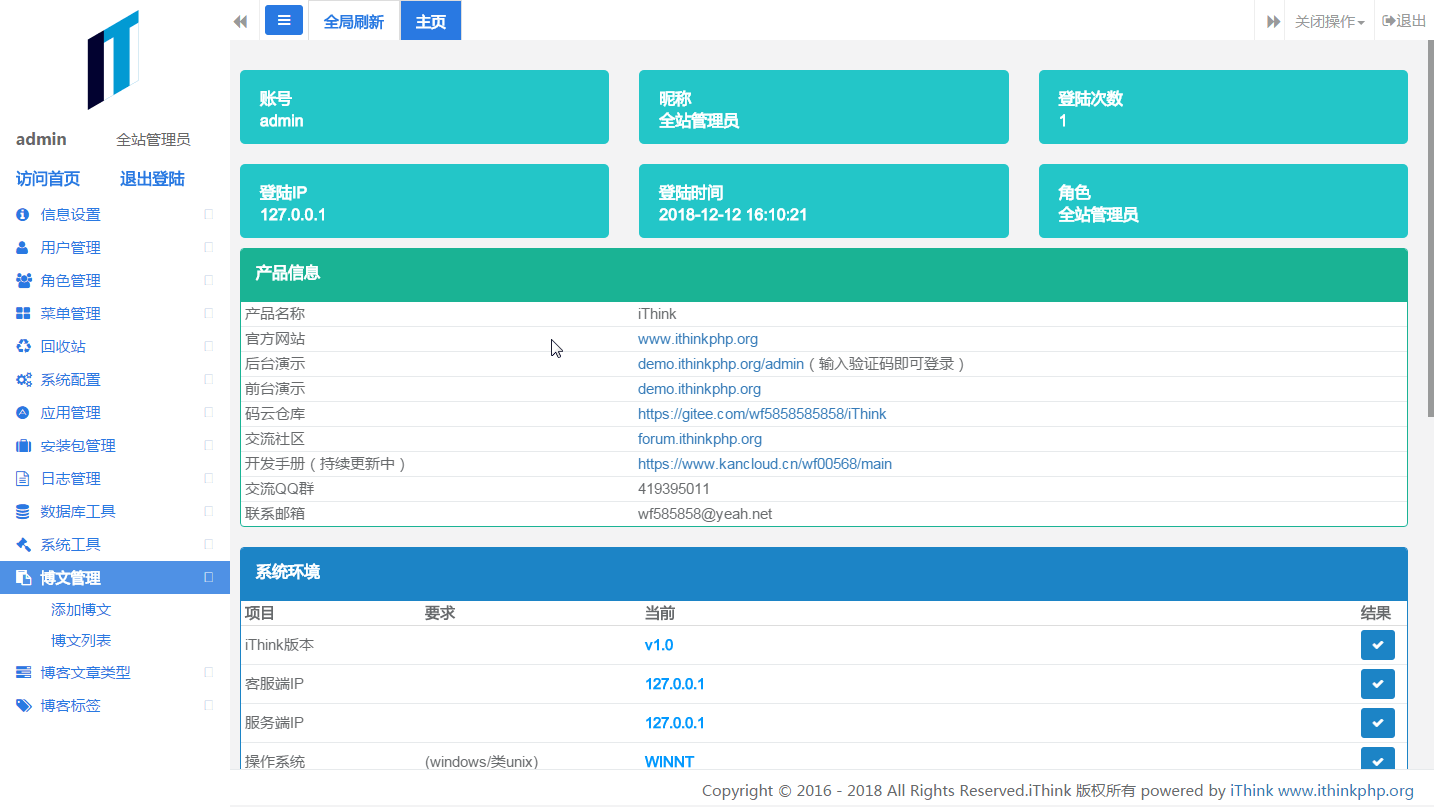The image size is (1434, 807).
Task: Click the tags icon beside 博客标签
Action: click(x=23, y=706)
